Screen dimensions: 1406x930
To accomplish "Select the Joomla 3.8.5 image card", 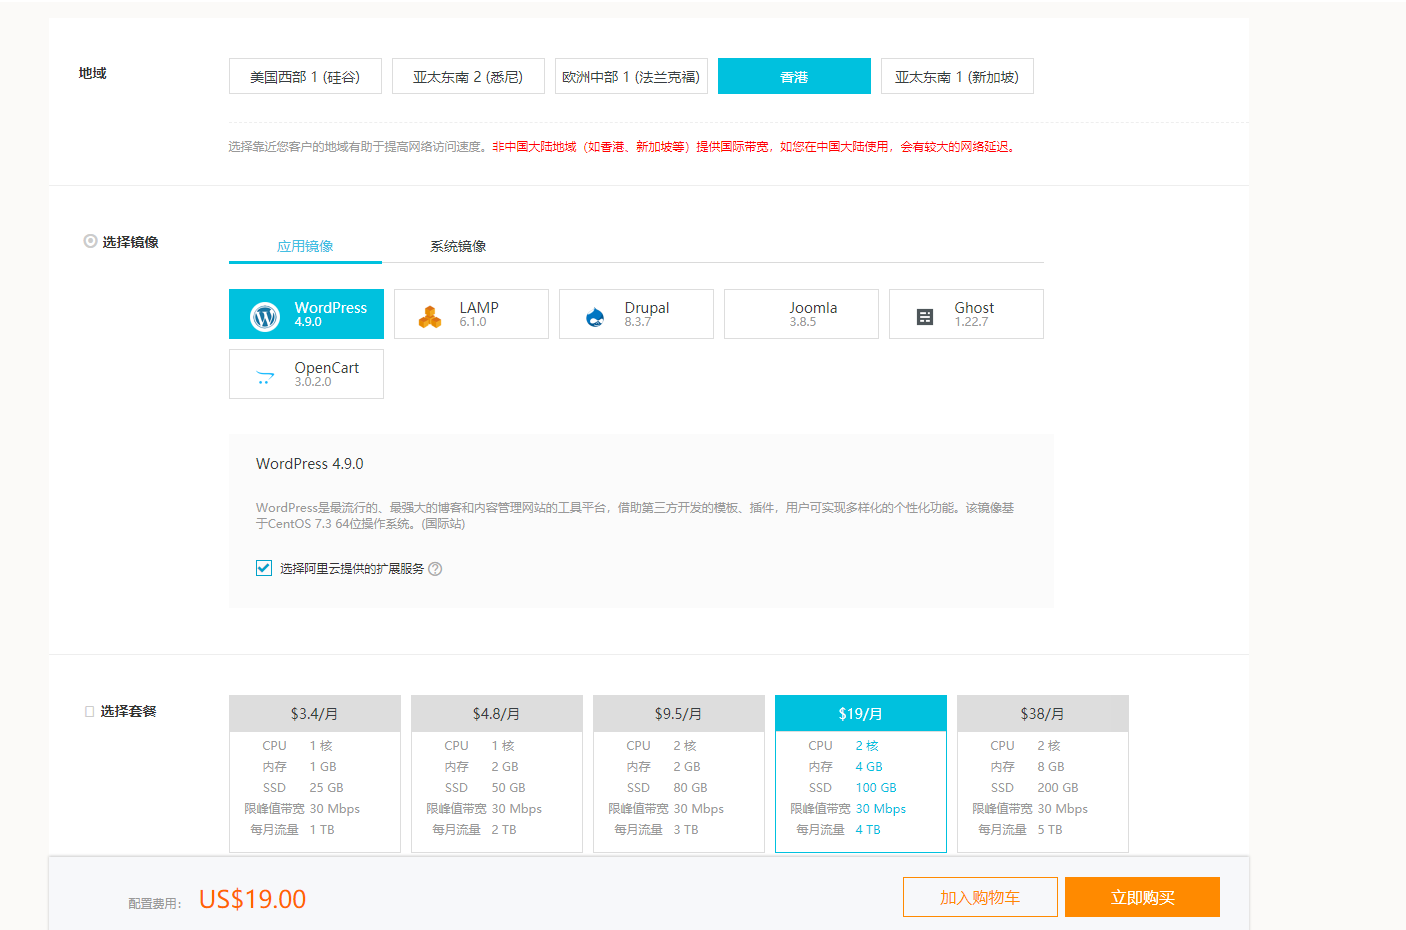I will (801, 314).
